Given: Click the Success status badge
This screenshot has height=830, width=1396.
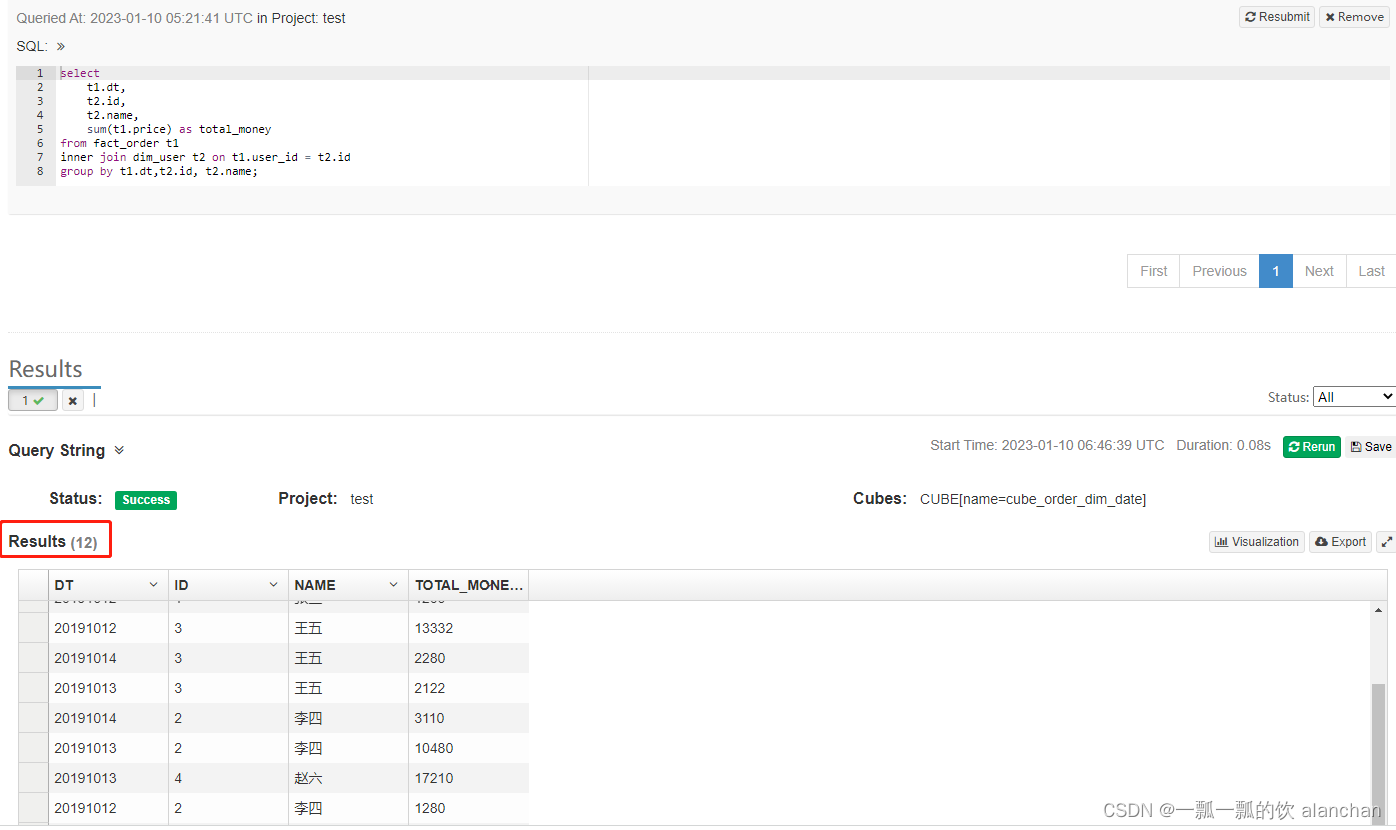Looking at the screenshot, I should (x=146, y=500).
